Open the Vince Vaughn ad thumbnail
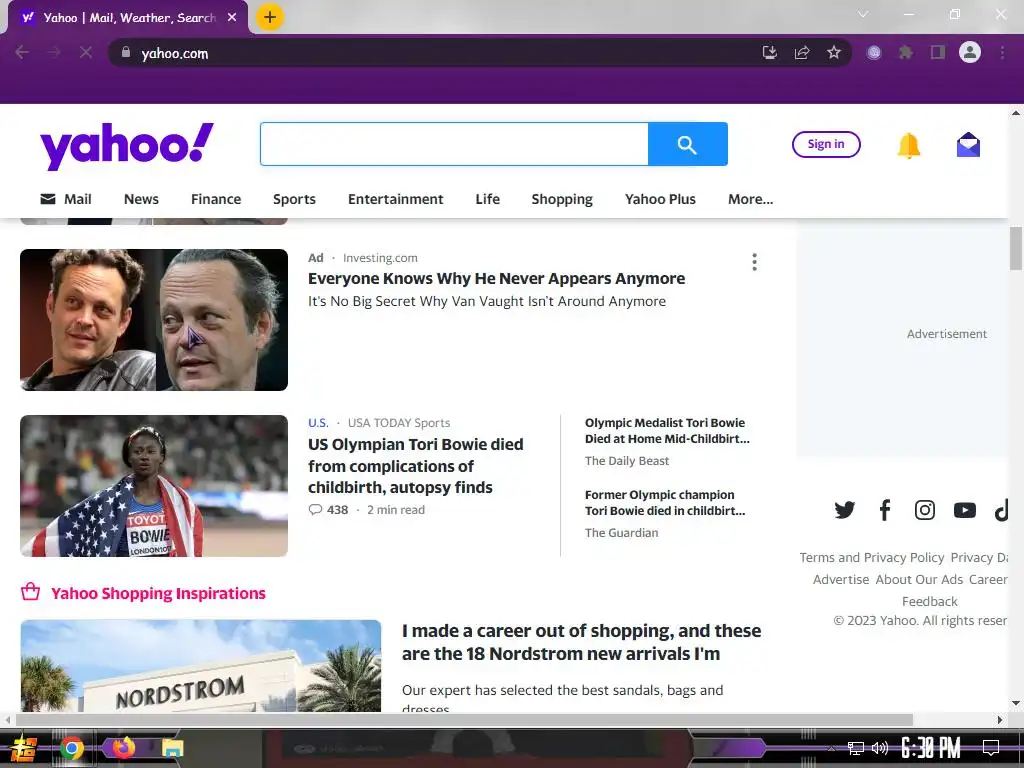Viewport: 1024px width, 768px height. [x=154, y=320]
